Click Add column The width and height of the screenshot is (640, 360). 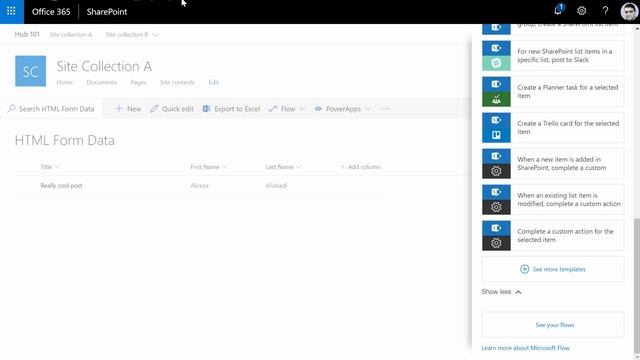tap(360, 167)
